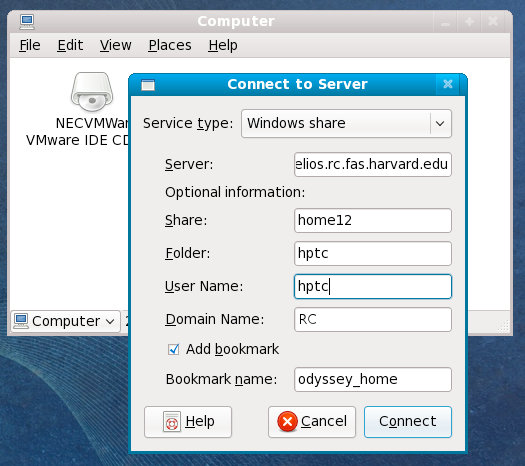Click the Help button in the dialog
The image size is (525, 466).
click(x=188, y=421)
